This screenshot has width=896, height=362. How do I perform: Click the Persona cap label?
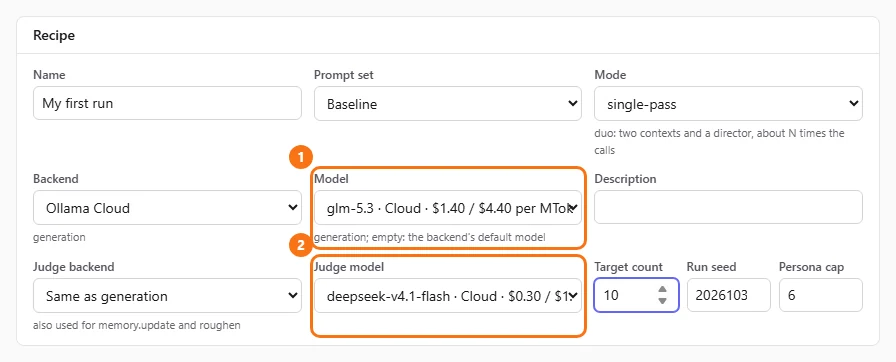tap(811, 267)
